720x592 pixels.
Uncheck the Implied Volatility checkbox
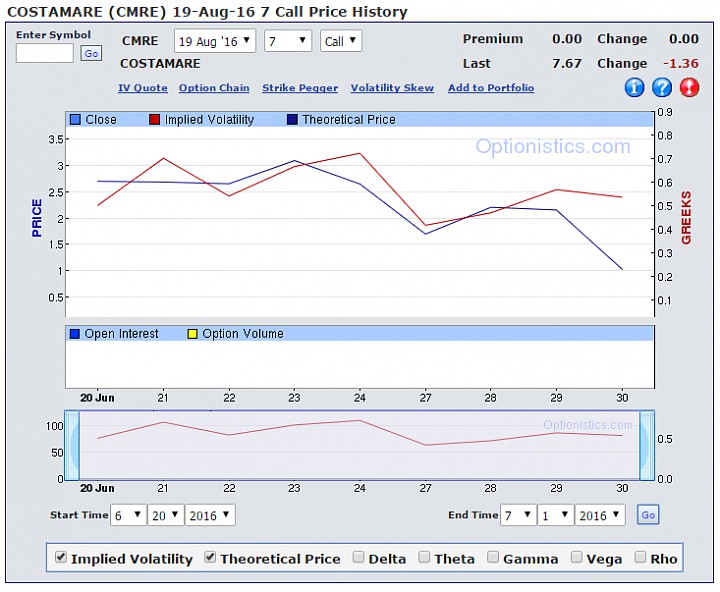[60, 557]
